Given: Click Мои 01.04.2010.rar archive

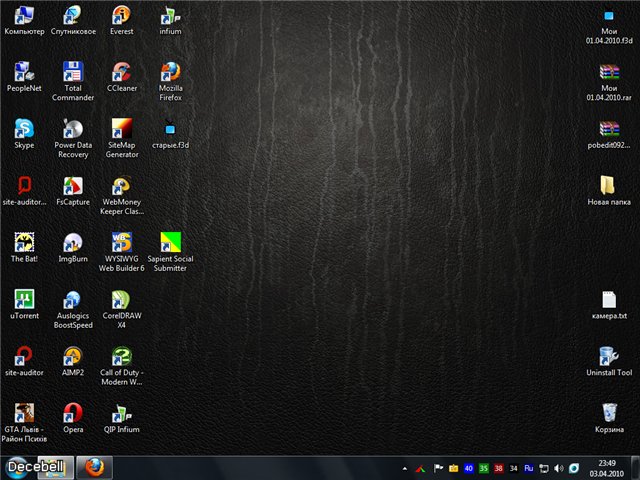Looking at the screenshot, I should (x=609, y=82).
